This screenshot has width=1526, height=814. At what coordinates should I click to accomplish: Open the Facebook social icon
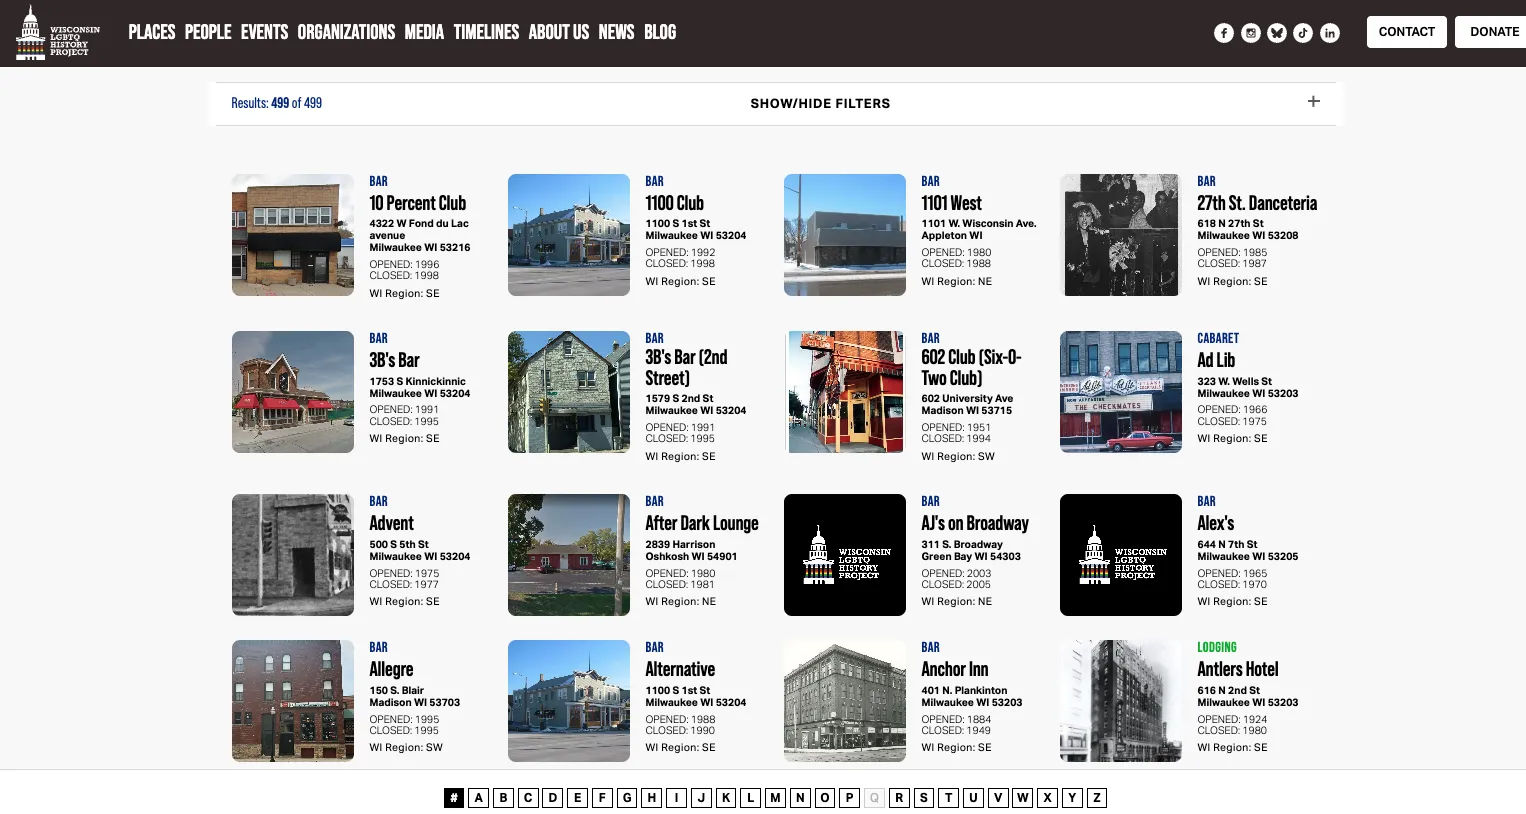point(1223,33)
